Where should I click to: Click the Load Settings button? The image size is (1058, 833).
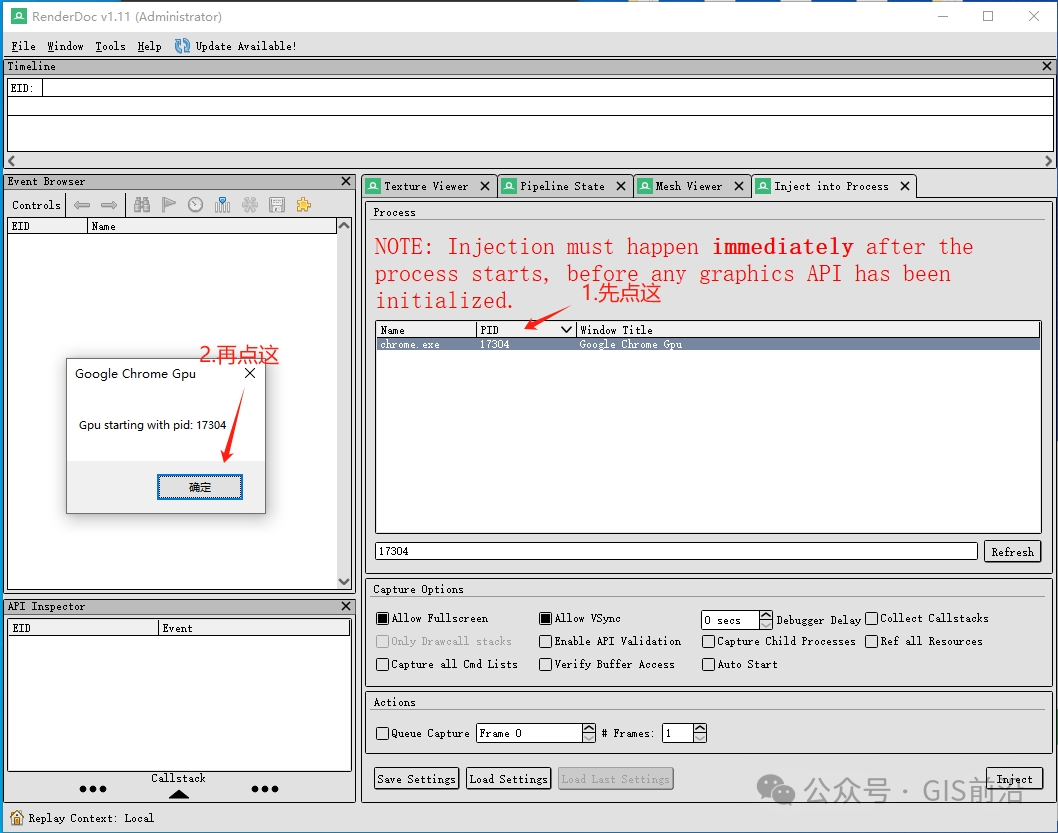[509, 778]
